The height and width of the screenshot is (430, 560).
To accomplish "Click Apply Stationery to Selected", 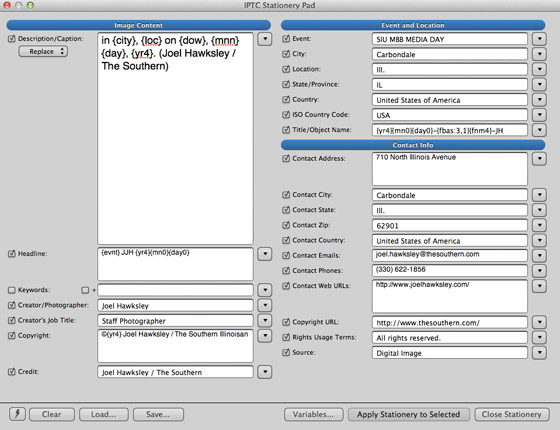I will pyautogui.click(x=409, y=414).
